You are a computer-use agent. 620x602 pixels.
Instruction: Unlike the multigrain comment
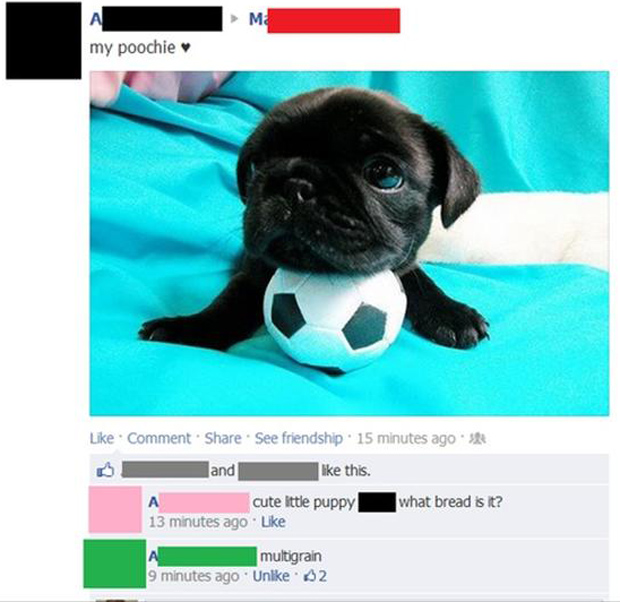coord(271,576)
